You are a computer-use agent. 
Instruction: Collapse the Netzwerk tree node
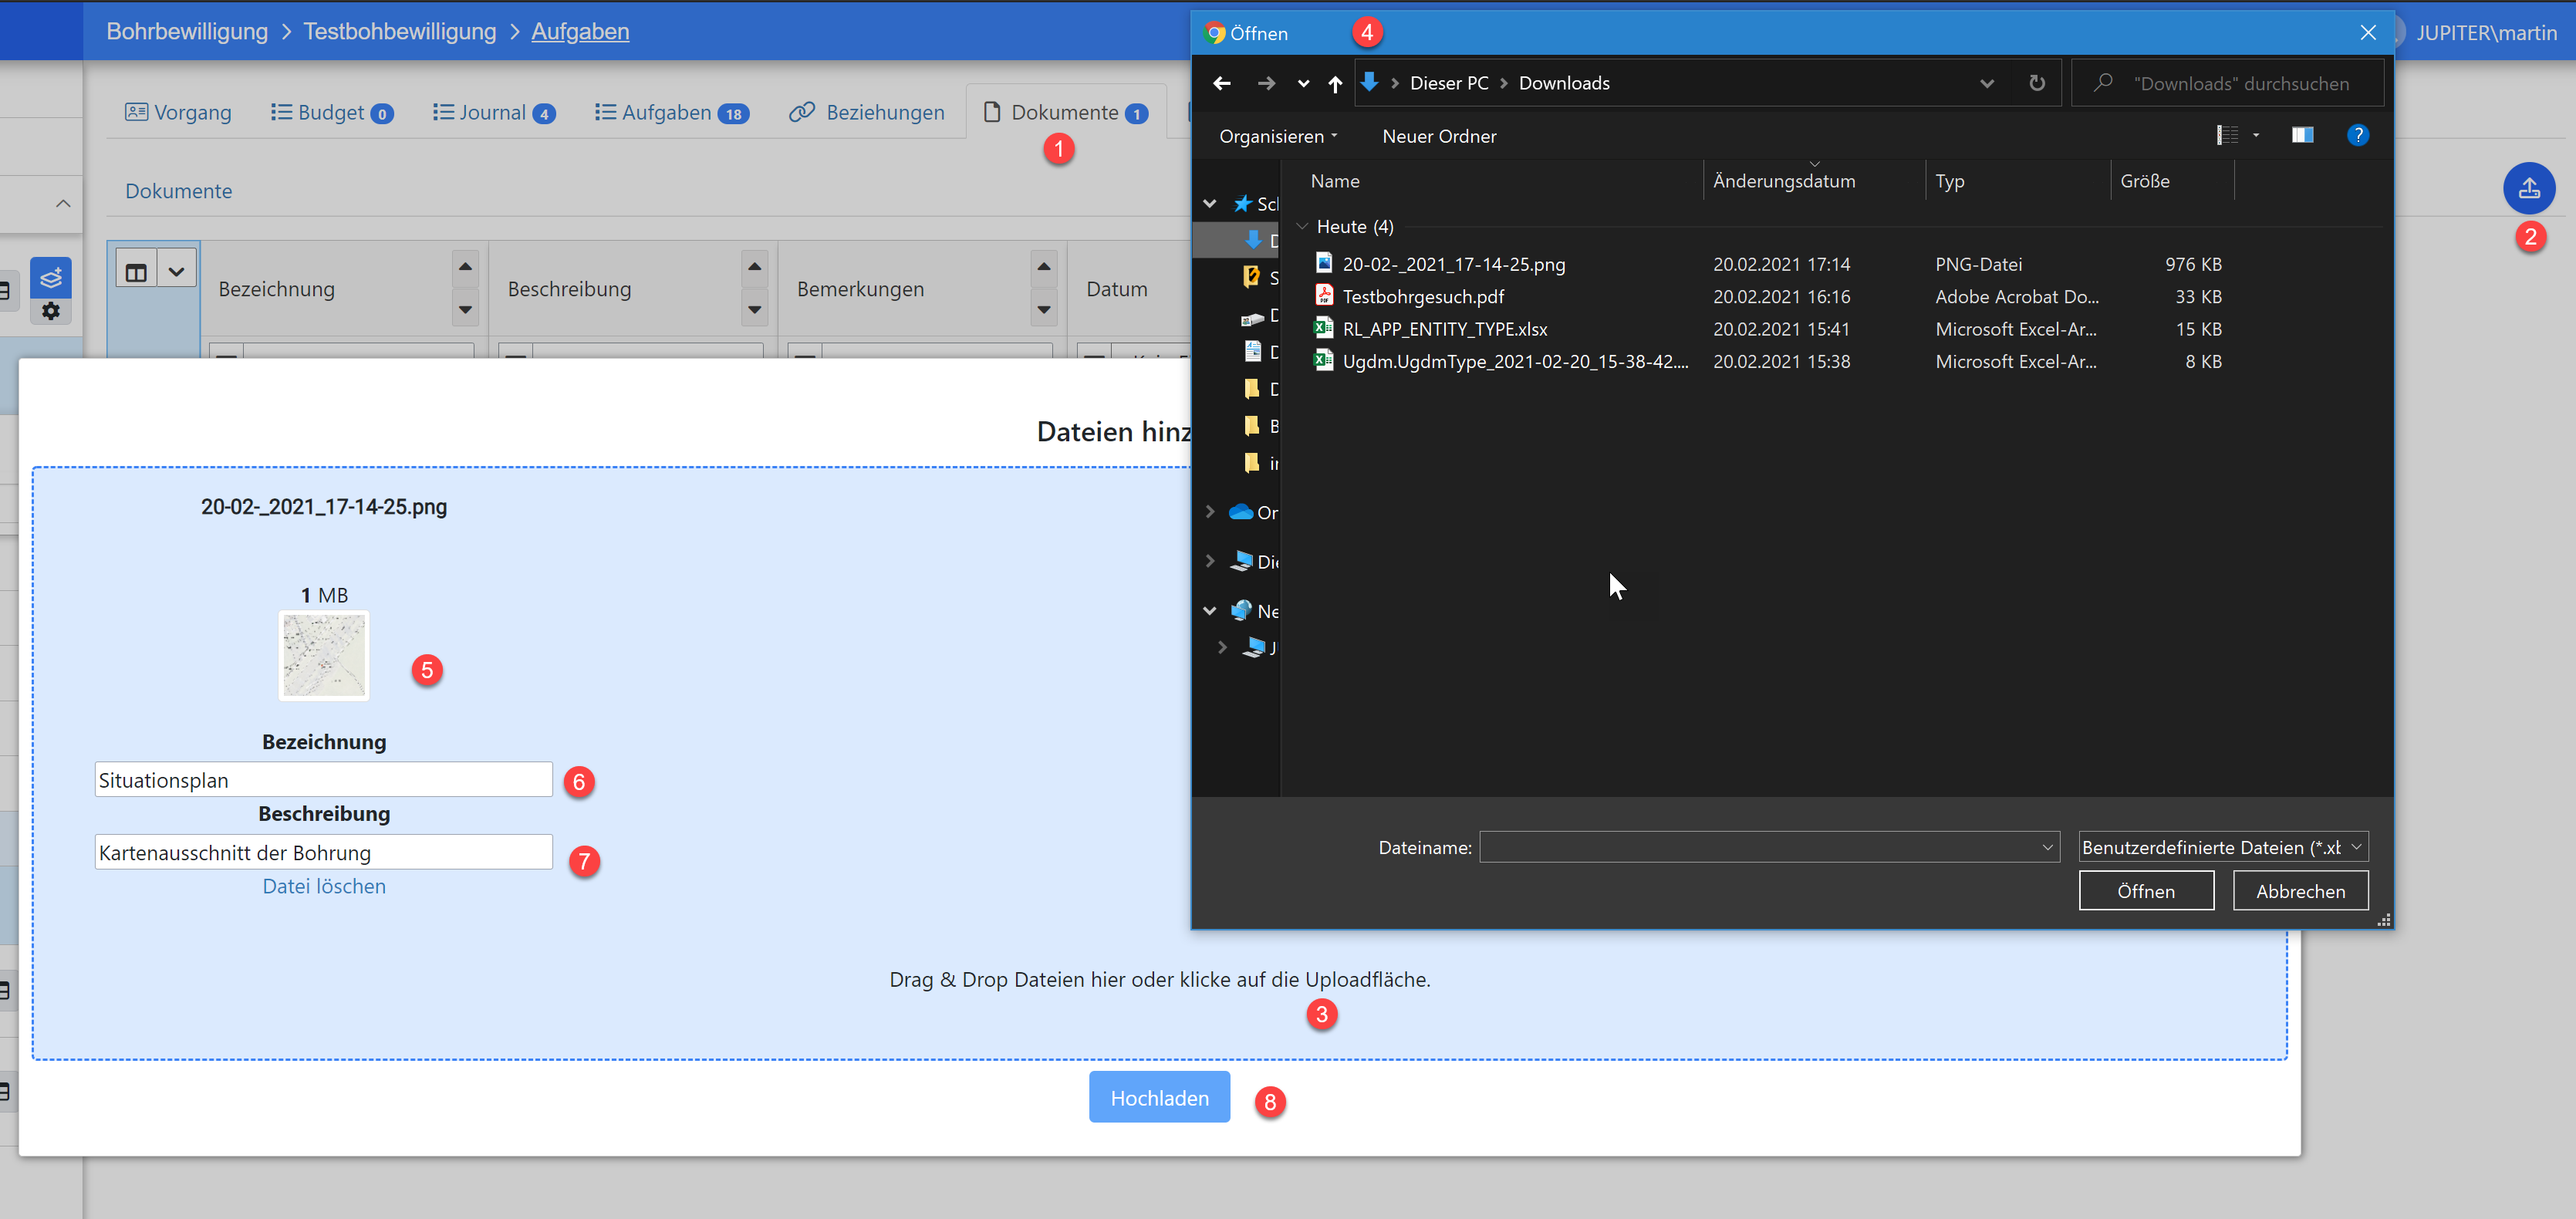1209,610
